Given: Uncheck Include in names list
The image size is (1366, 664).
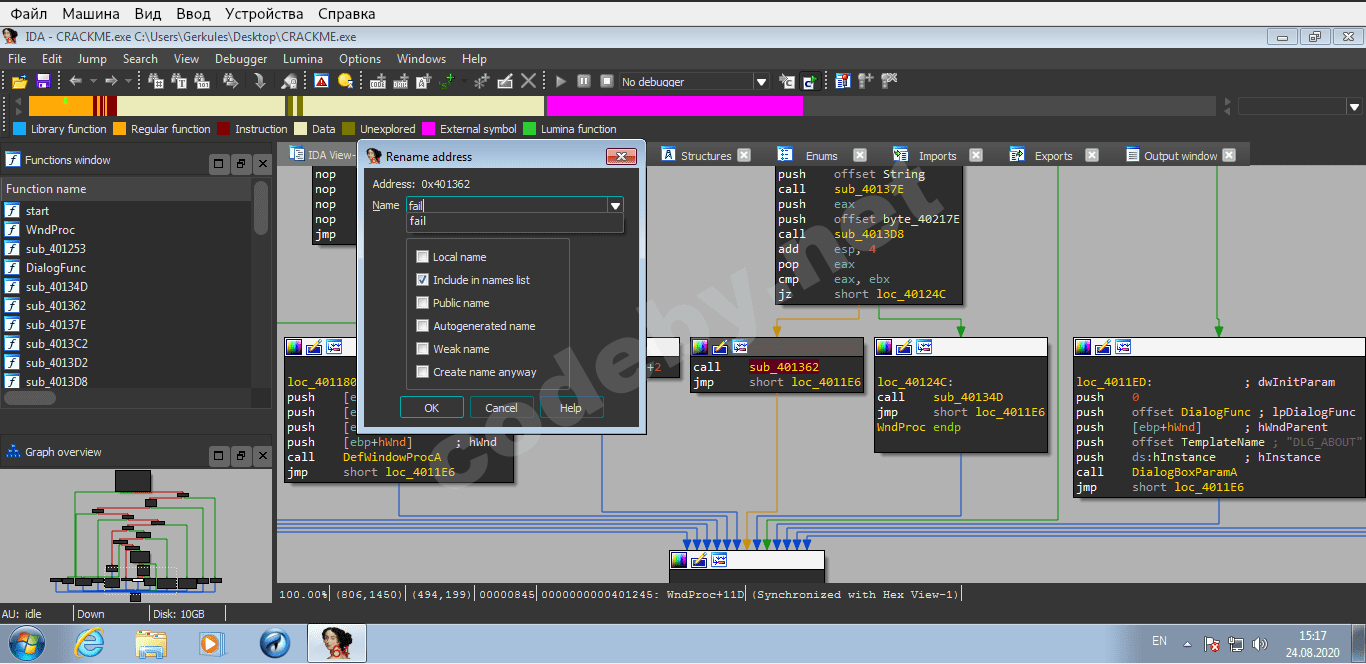Looking at the screenshot, I should (422, 280).
